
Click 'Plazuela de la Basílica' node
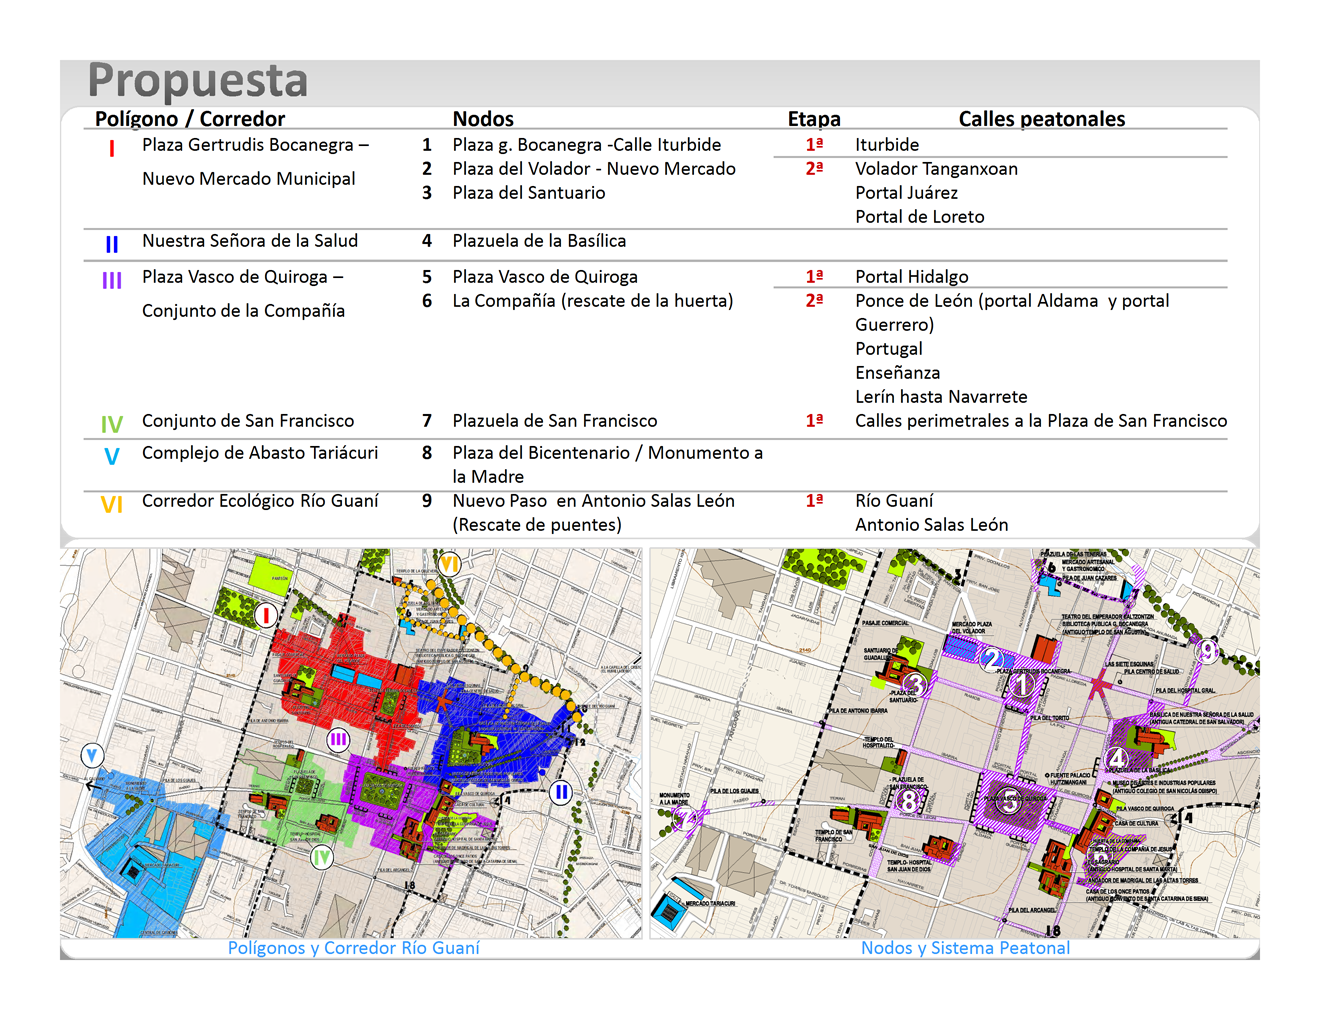click(539, 240)
